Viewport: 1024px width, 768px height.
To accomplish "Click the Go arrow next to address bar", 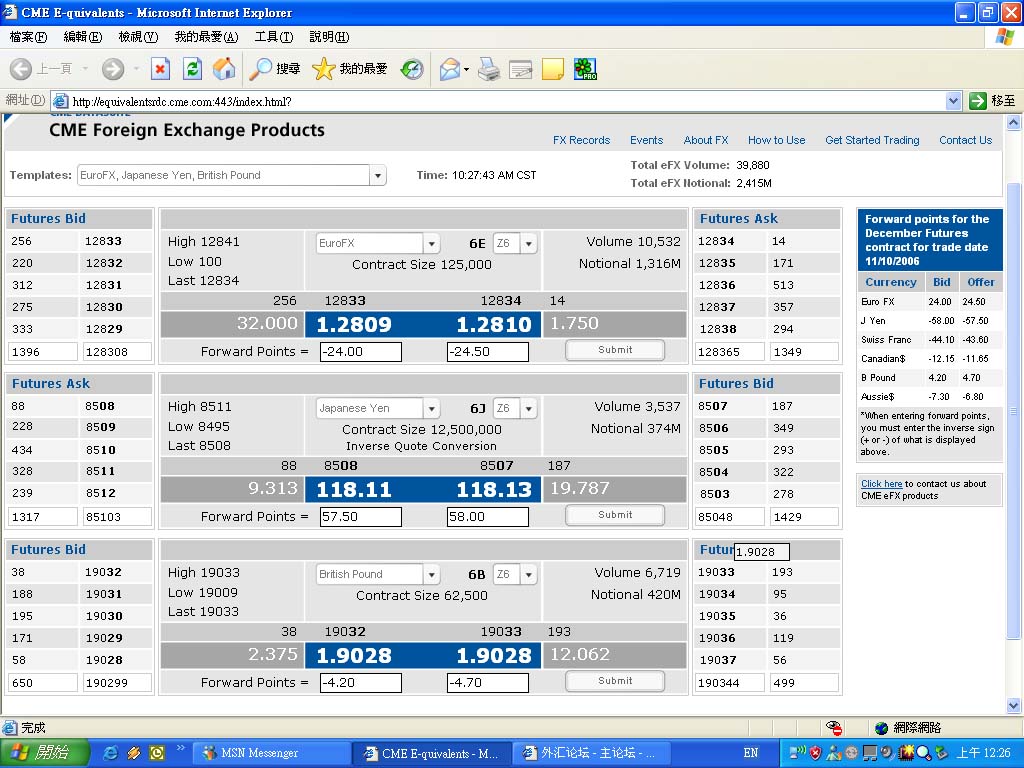I will click(977, 101).
